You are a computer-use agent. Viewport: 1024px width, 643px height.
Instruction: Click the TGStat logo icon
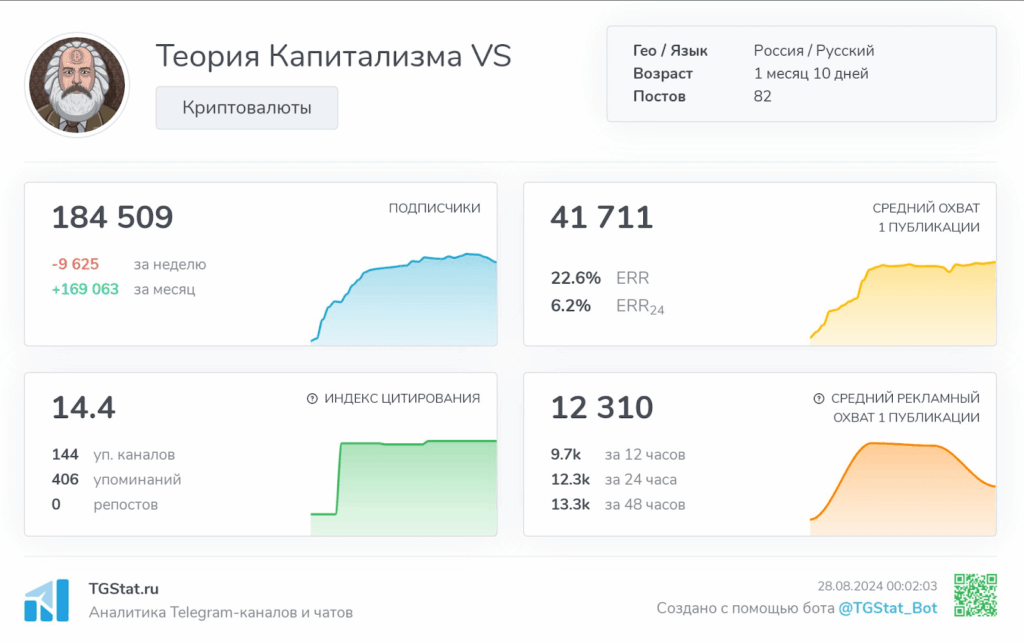pos(46,600)
